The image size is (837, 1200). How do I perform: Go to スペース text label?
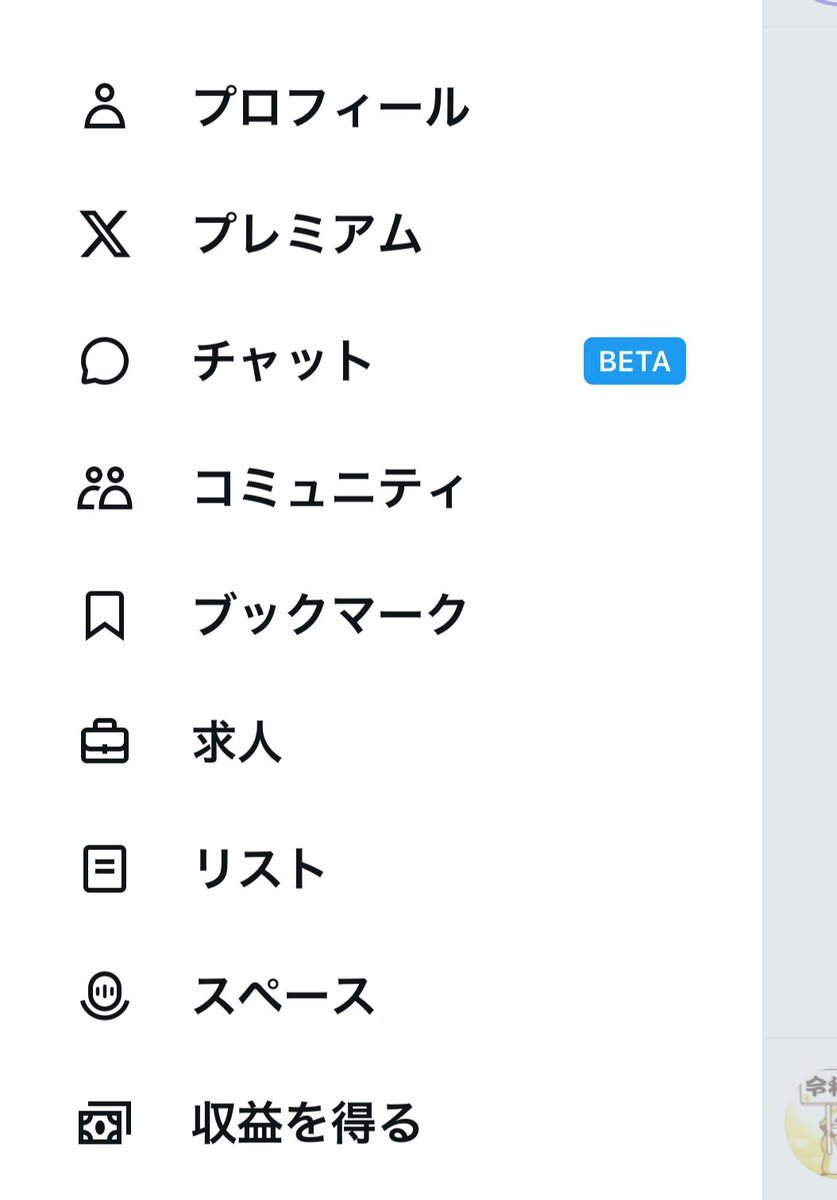284,996
